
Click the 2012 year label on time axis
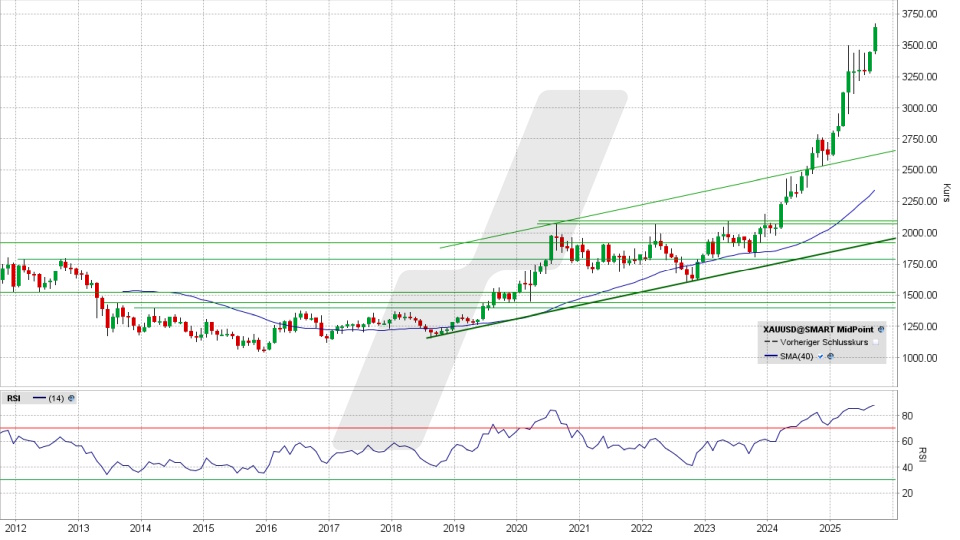coord(15,528)
